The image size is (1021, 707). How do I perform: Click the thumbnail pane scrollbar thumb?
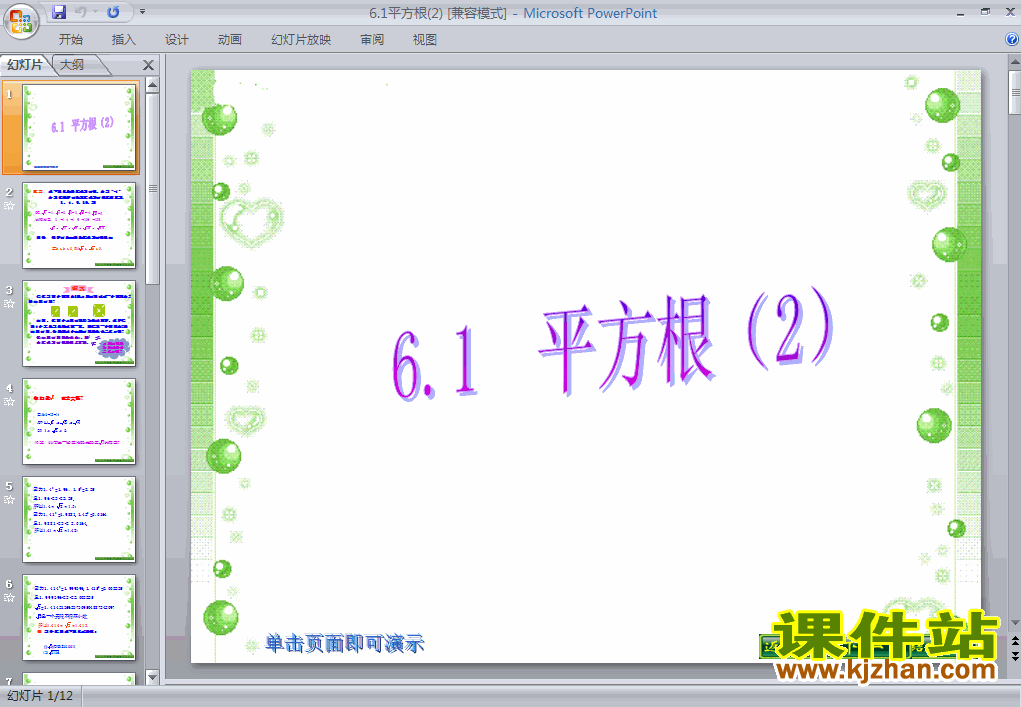152,189
